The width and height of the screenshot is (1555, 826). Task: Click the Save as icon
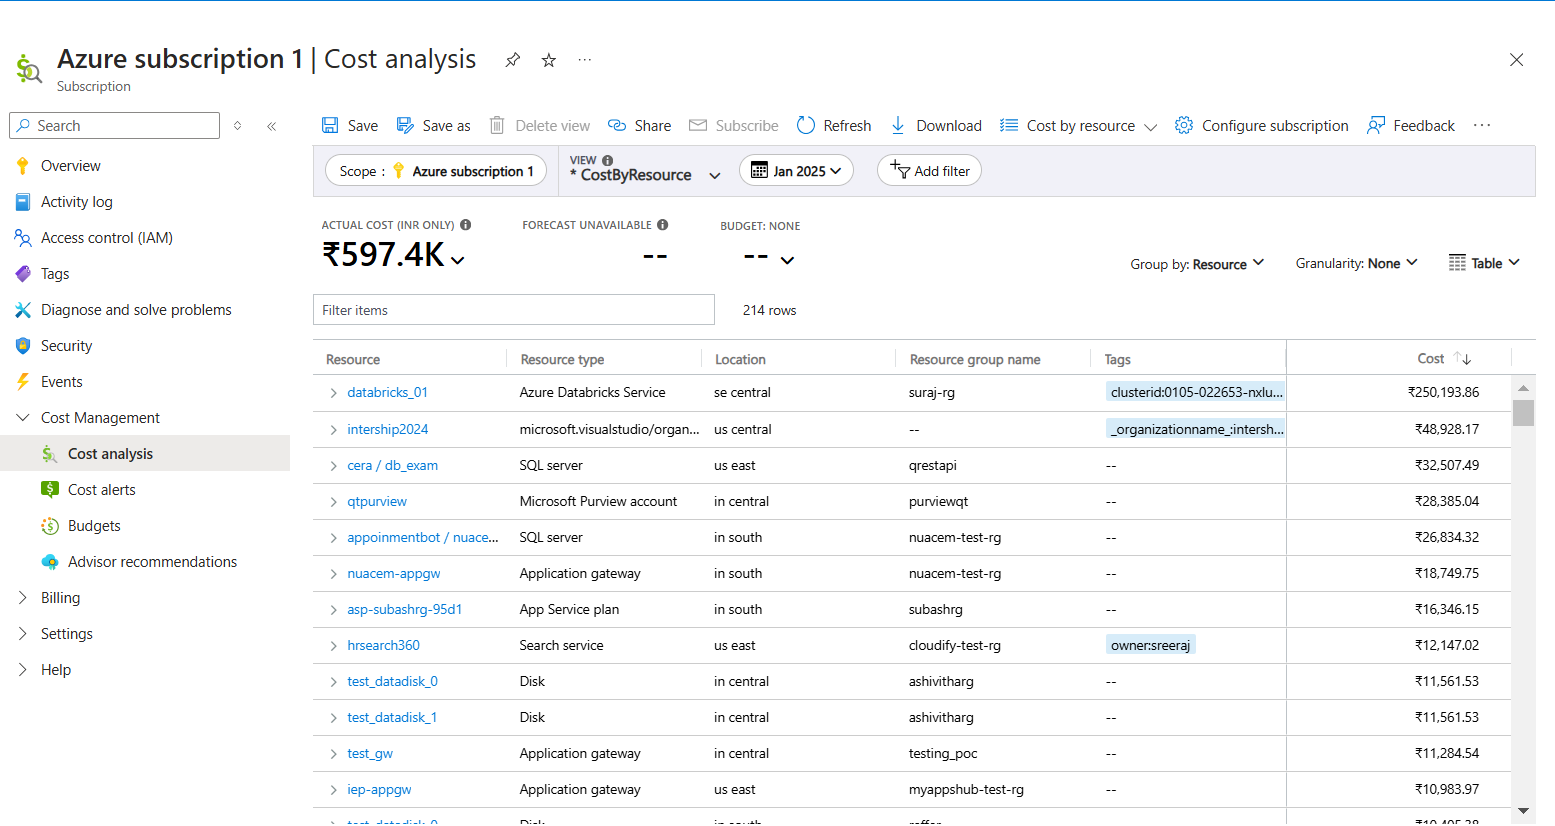tap(405, 125)
